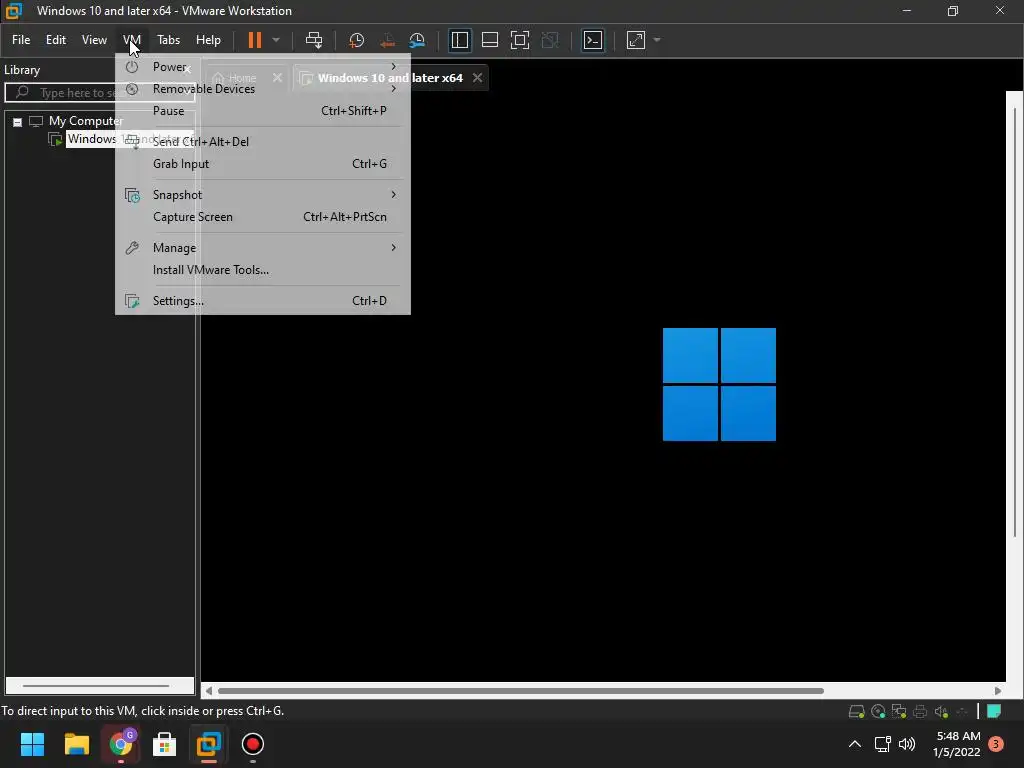The image size is (1024, 768).
Task: Open the Windows Start button
Action: pos(32,744)
